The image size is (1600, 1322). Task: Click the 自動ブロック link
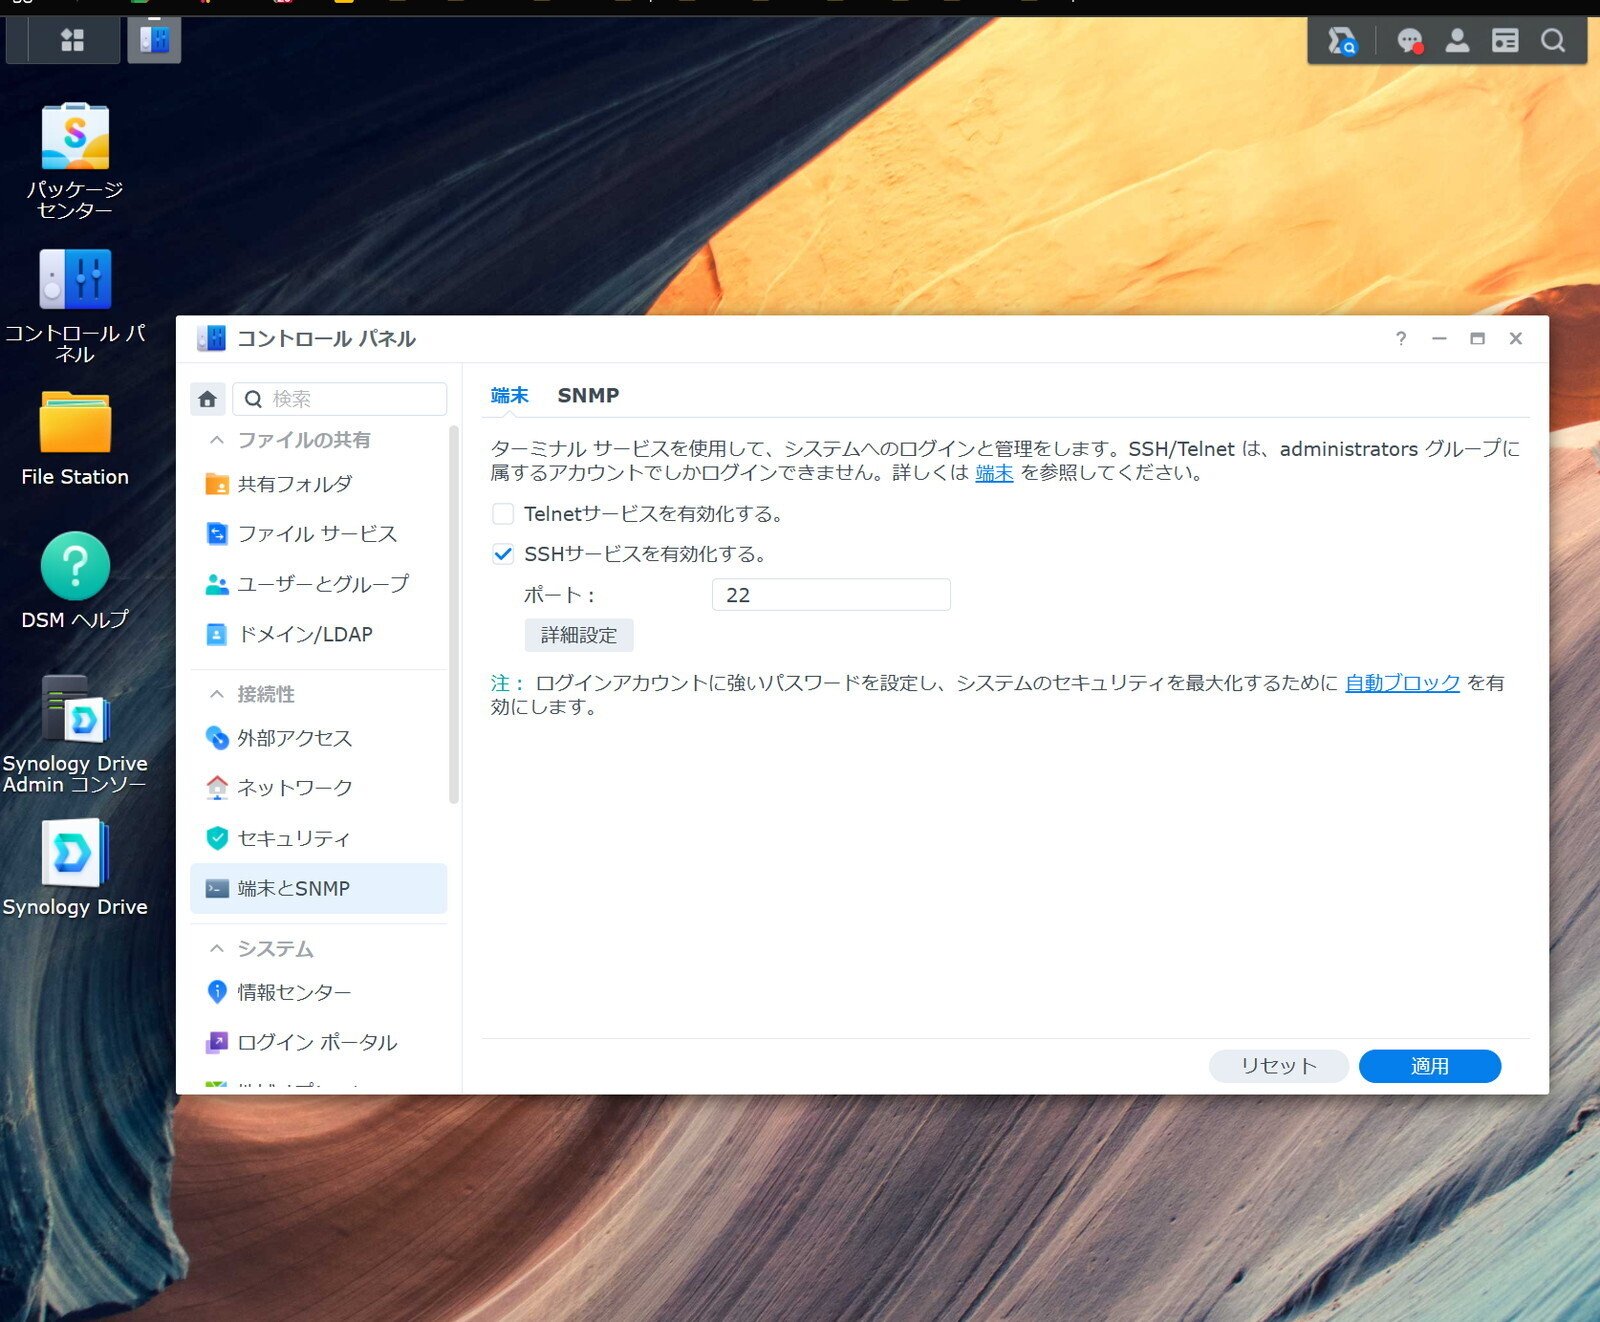1400,683
